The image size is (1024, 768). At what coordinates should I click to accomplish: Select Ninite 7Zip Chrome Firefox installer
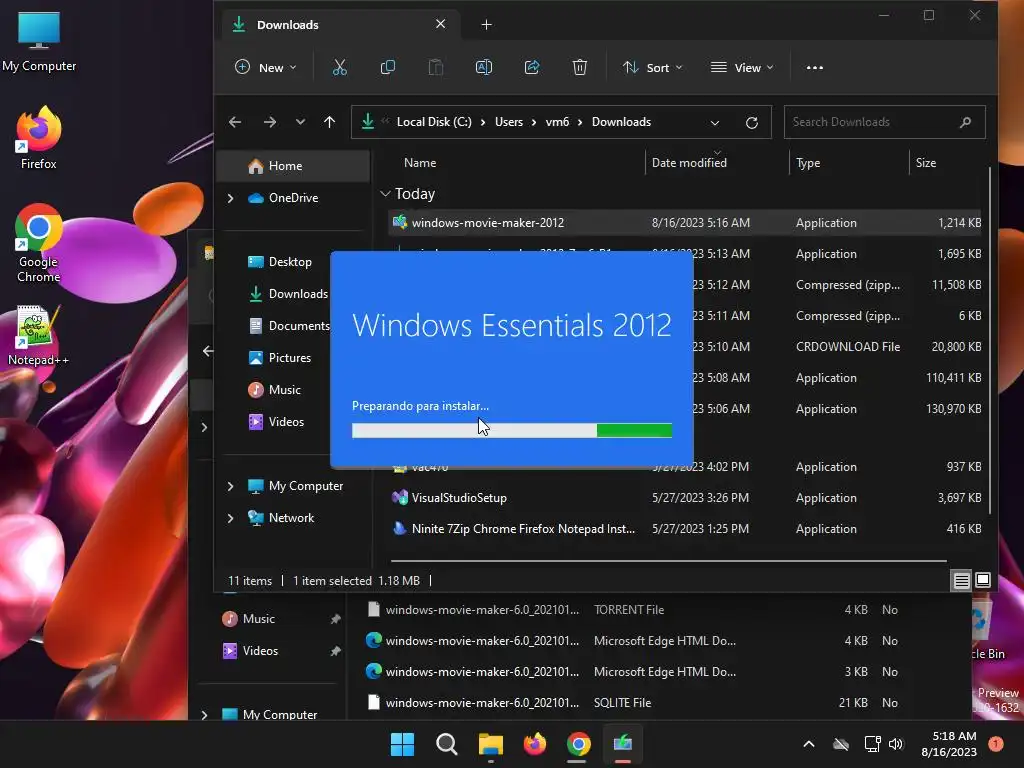point(686,529)
